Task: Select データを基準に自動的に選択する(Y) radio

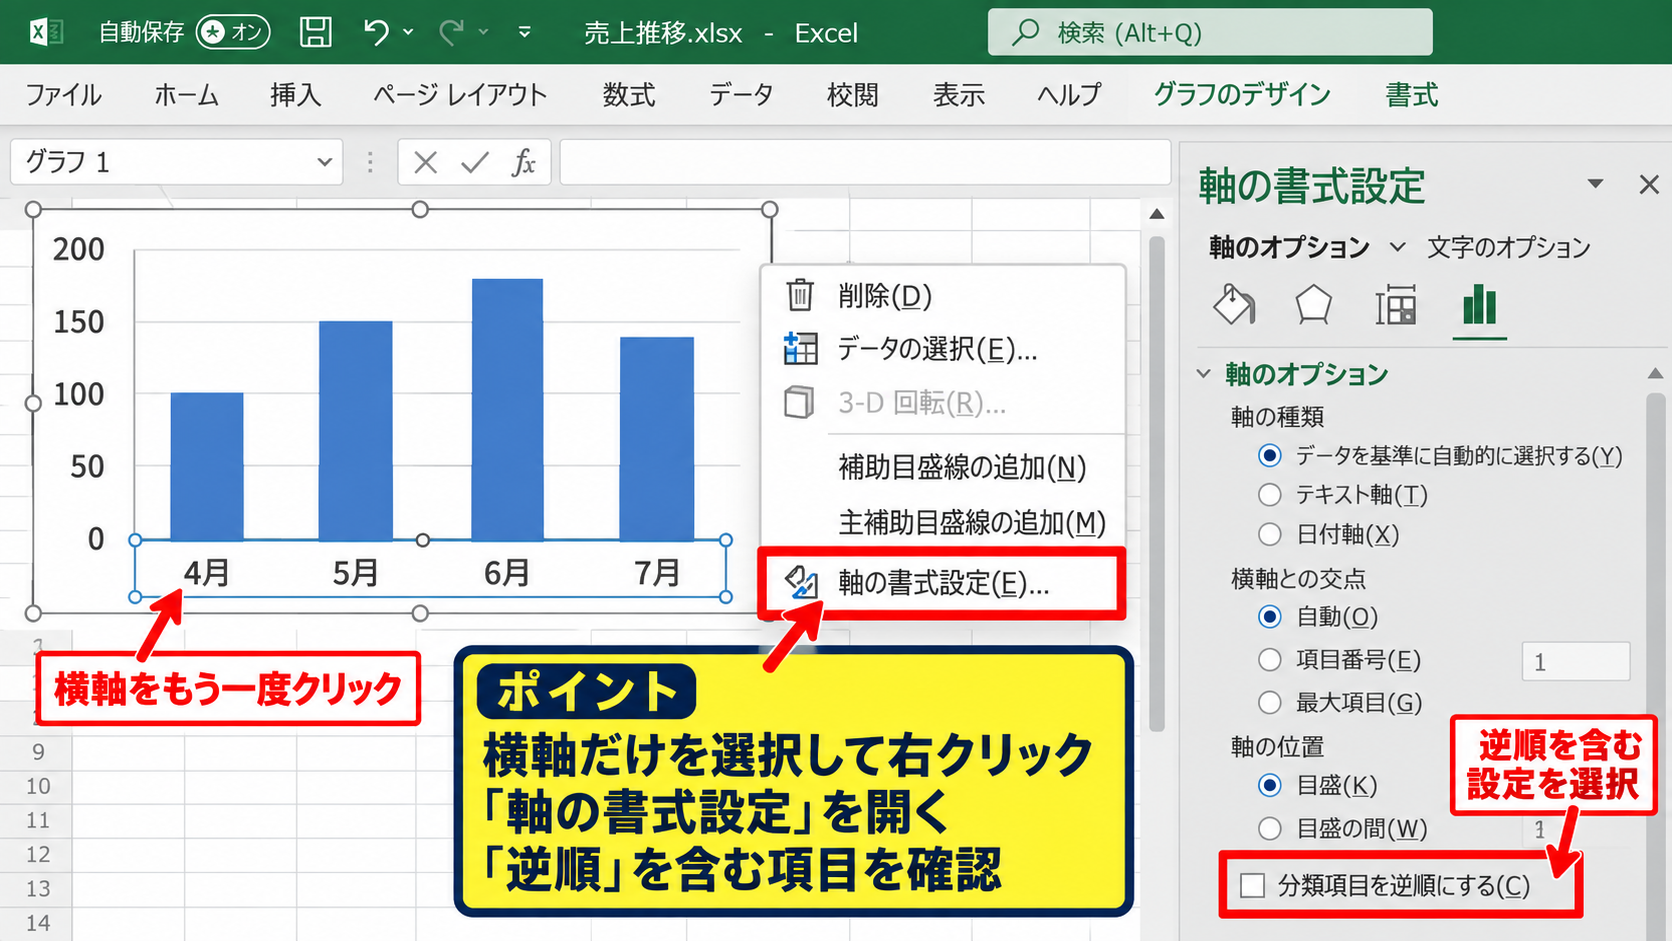Action: coord(1270,456)
